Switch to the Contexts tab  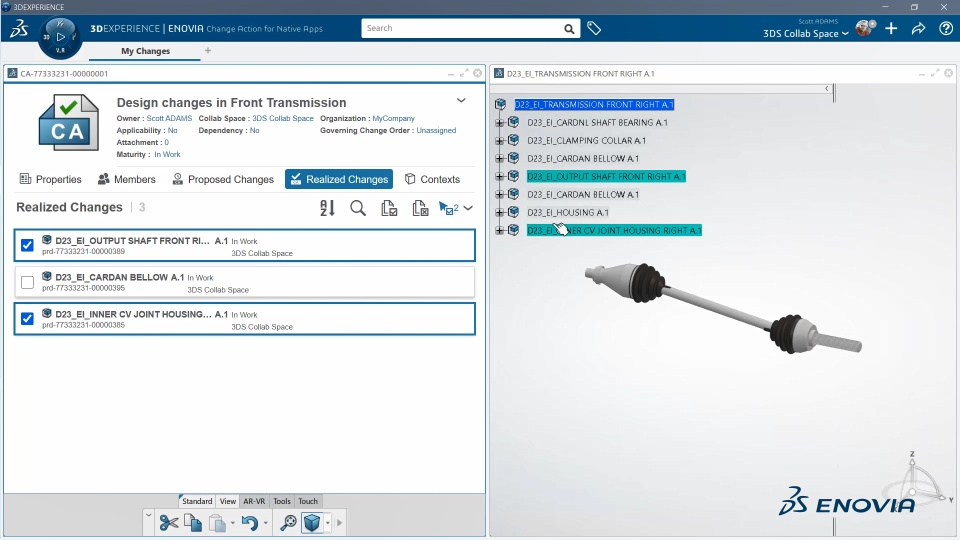(x=432, y=179)
